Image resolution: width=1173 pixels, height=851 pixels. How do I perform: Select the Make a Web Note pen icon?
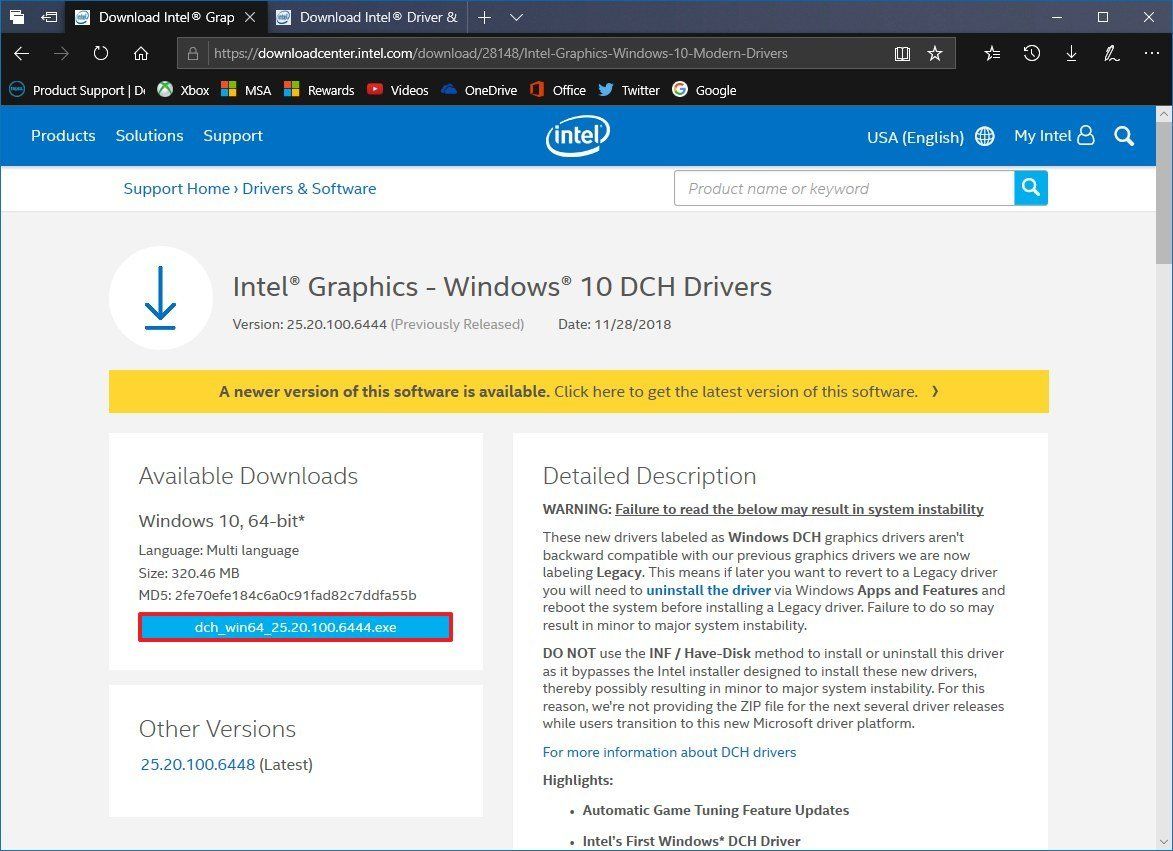[1112, 55]
